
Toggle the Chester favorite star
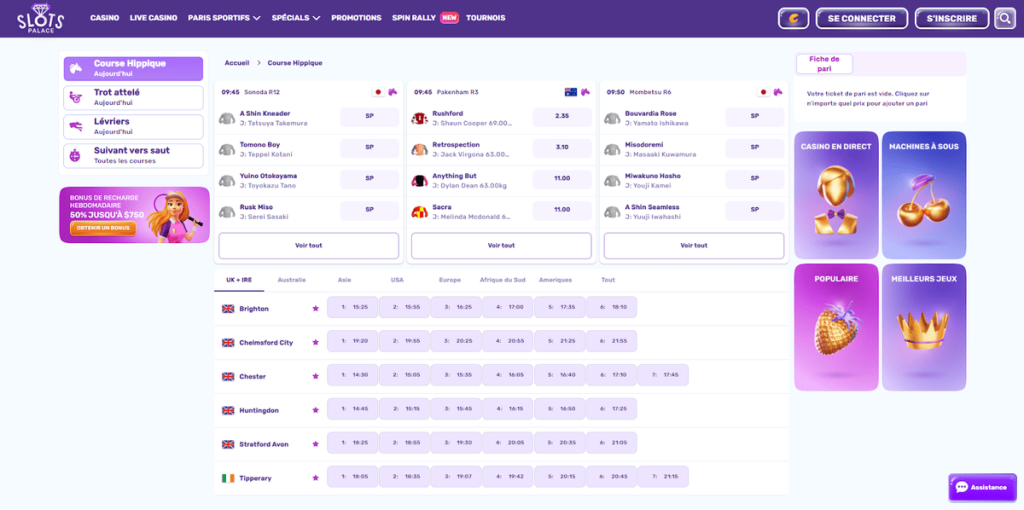315,376
